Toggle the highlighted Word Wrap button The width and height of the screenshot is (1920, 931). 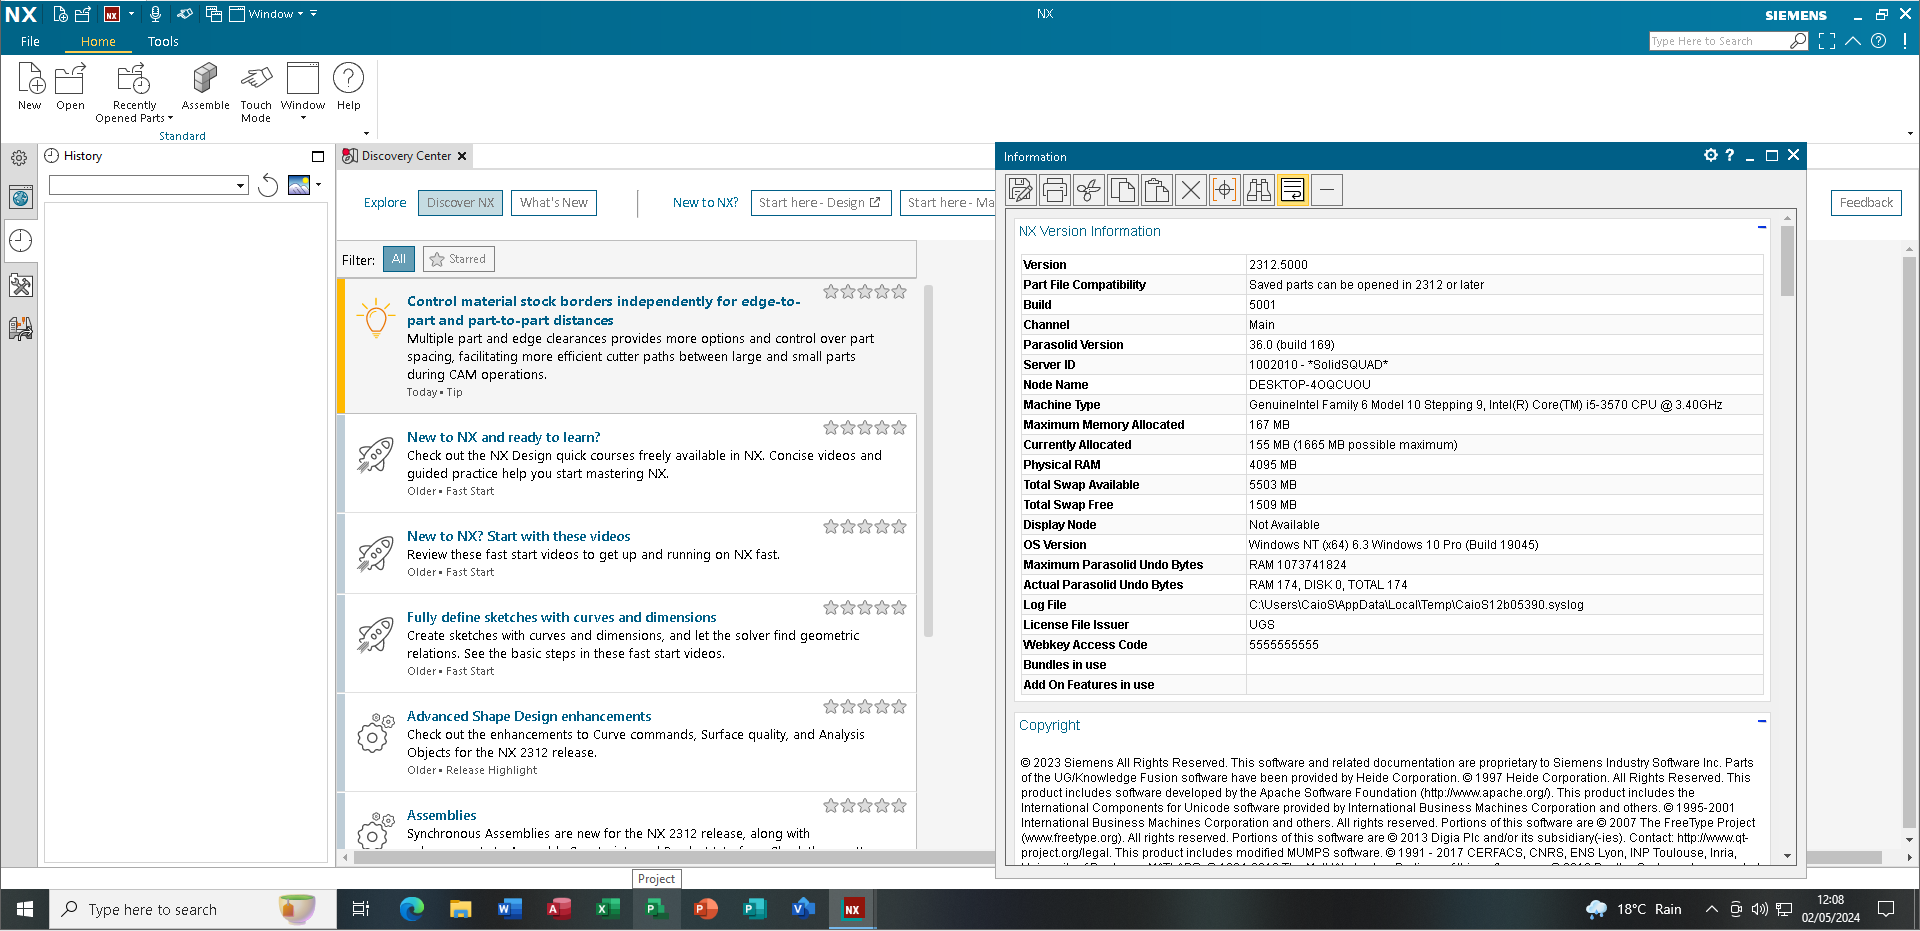click(1293, 190)
